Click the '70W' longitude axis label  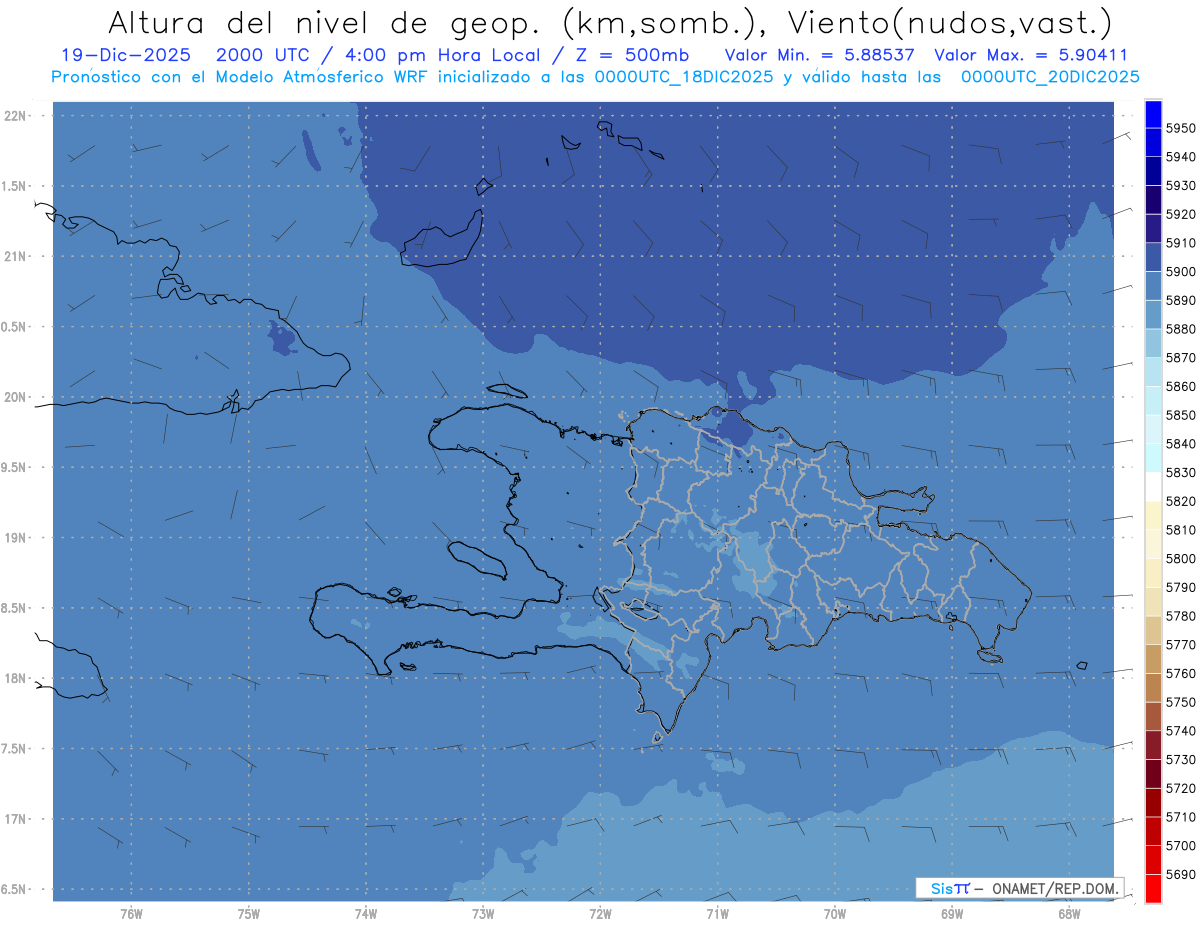(834, 913)
